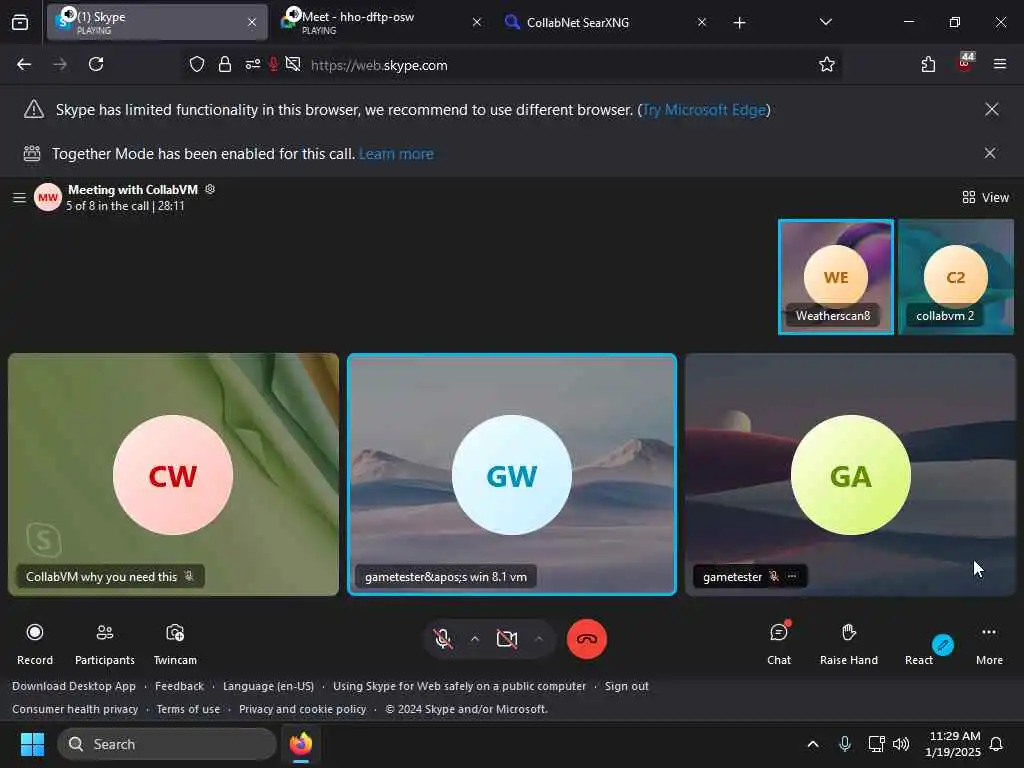The height and width of the screenshot is (768, 1024).
Task: Open Terms of use
Action: (x=188, y=709)
